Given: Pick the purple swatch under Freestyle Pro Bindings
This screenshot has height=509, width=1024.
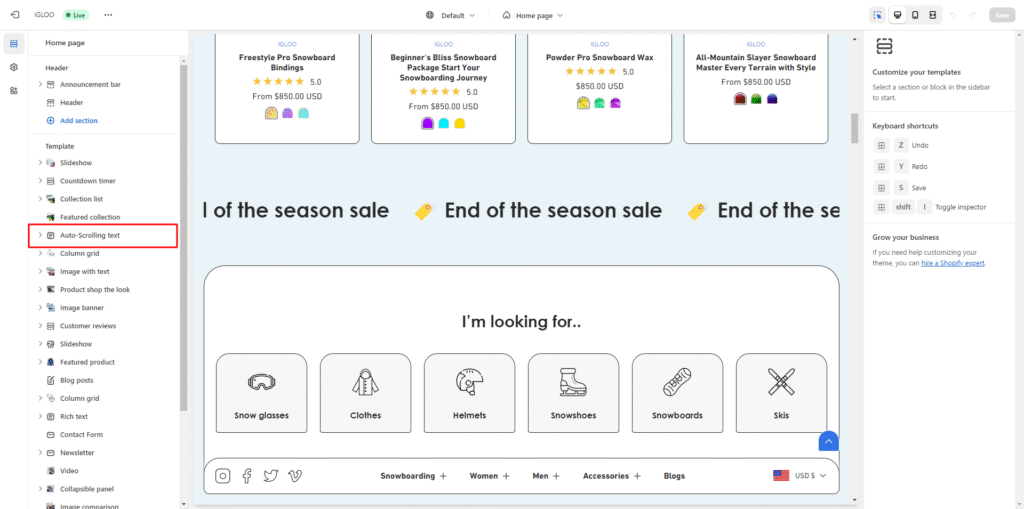Looking at the screenshot, I should (287, 113).
